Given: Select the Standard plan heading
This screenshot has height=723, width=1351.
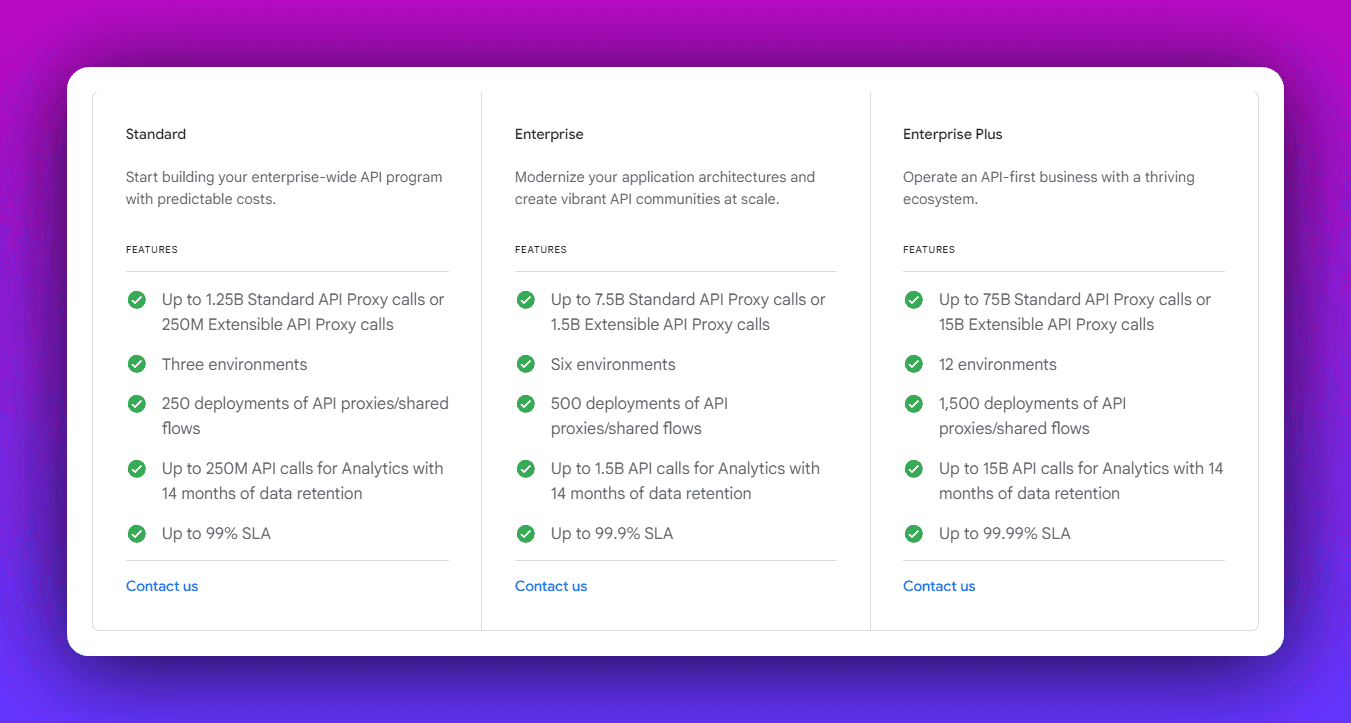Looking at the screenshot, I should click(x=156, y=134).
